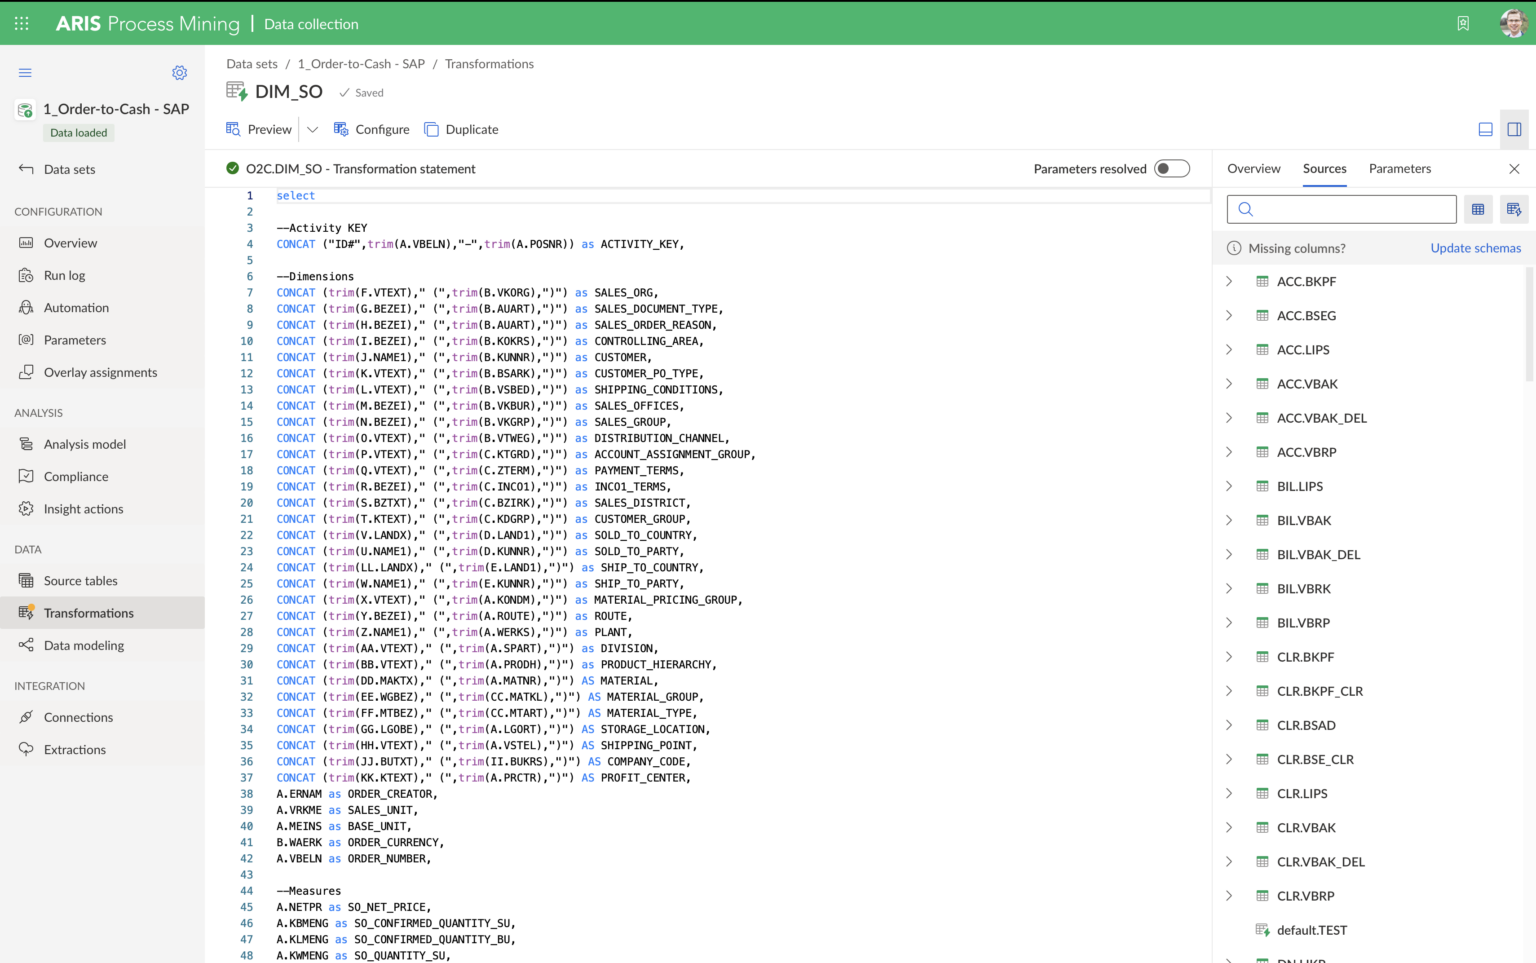Open the Preview dropdown arrow
Screen dimensions: 1536x963
pyautogui.click(x=313, y=129)
